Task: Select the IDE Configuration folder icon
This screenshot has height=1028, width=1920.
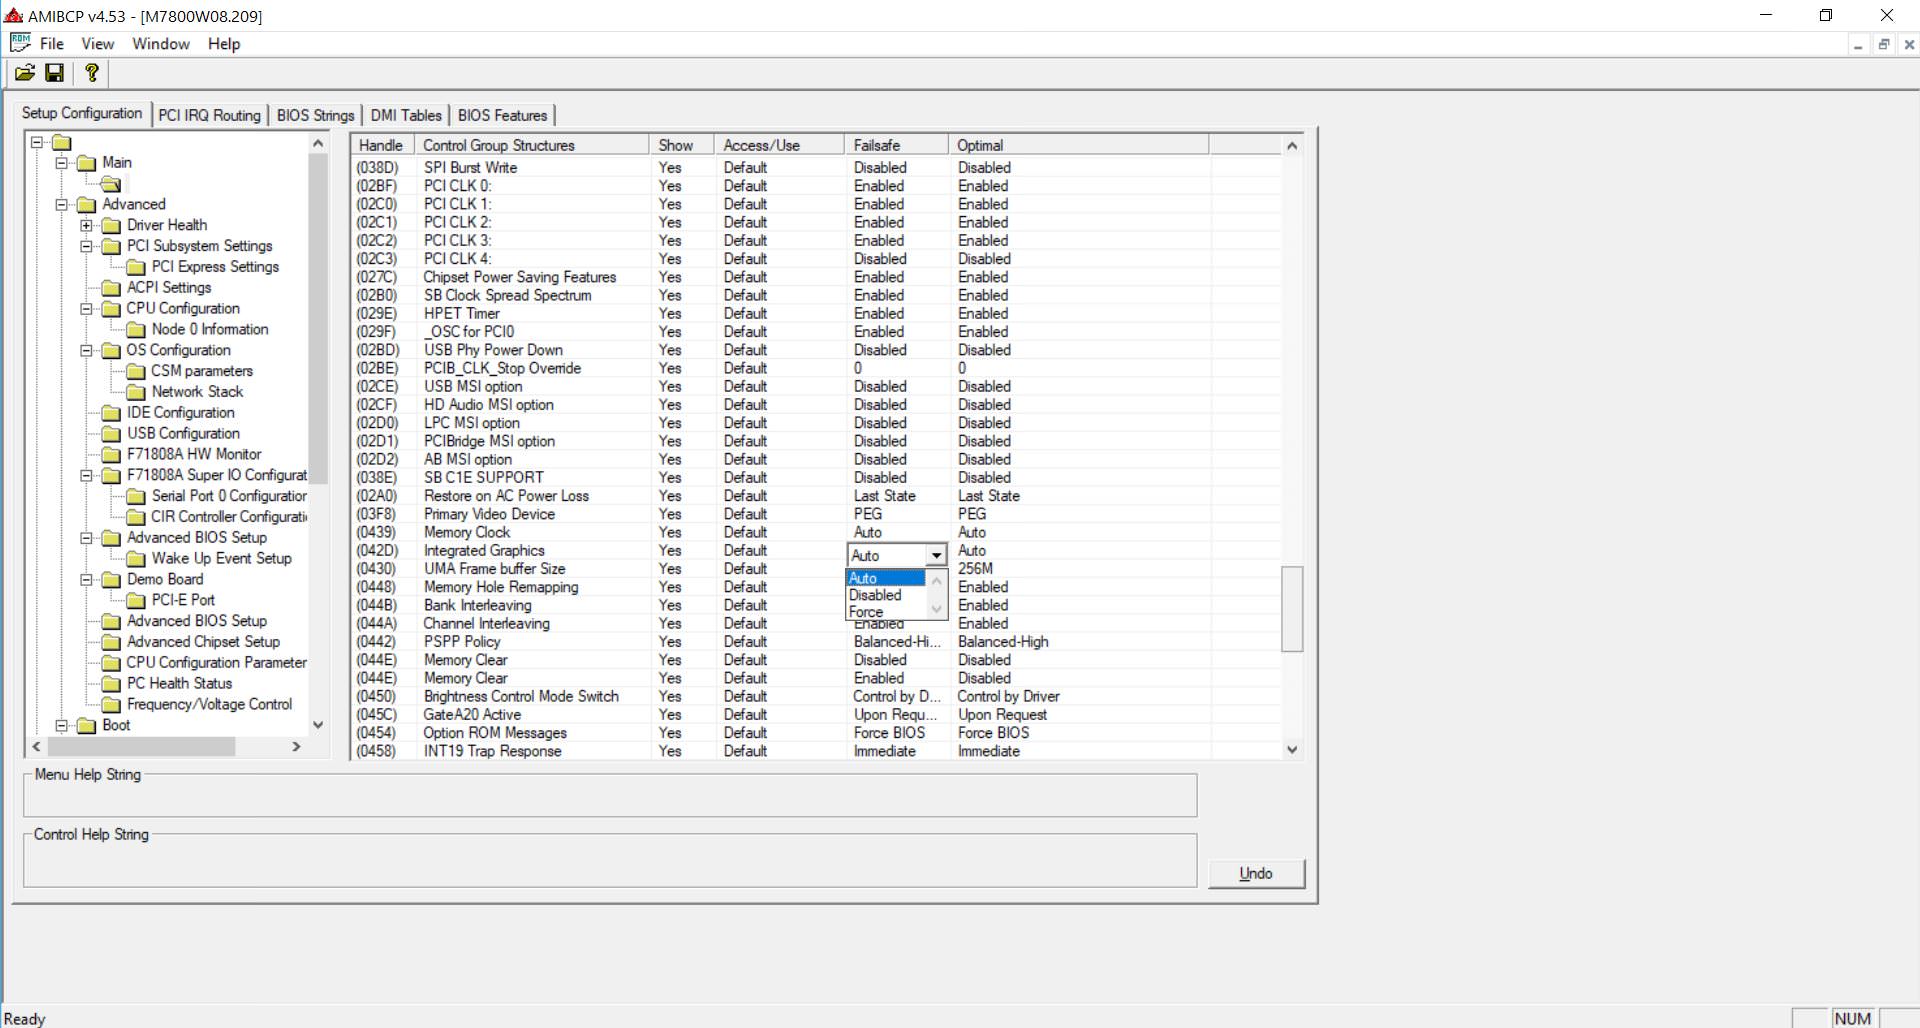Action: [112, 413]
